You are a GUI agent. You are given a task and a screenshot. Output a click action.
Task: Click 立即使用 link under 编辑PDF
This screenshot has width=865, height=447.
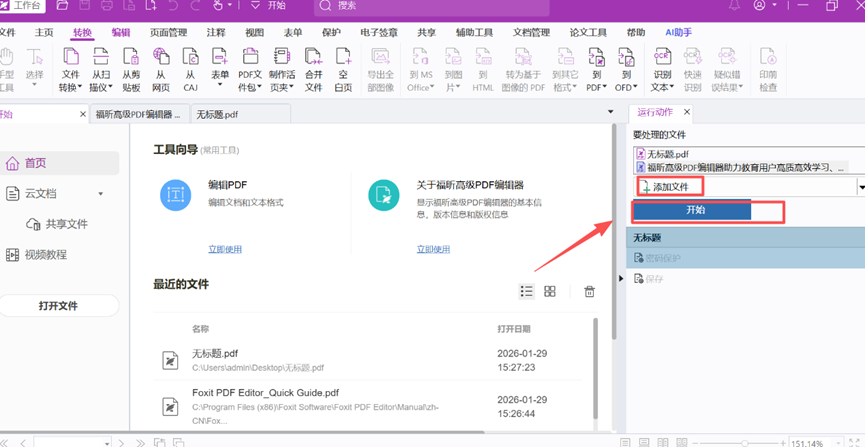(225, 249)
